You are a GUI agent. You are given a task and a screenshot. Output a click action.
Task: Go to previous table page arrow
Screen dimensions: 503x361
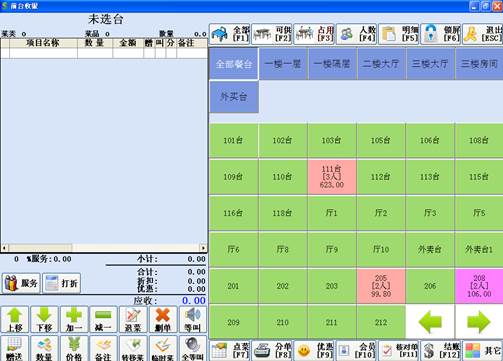click(x=430, y=322)
